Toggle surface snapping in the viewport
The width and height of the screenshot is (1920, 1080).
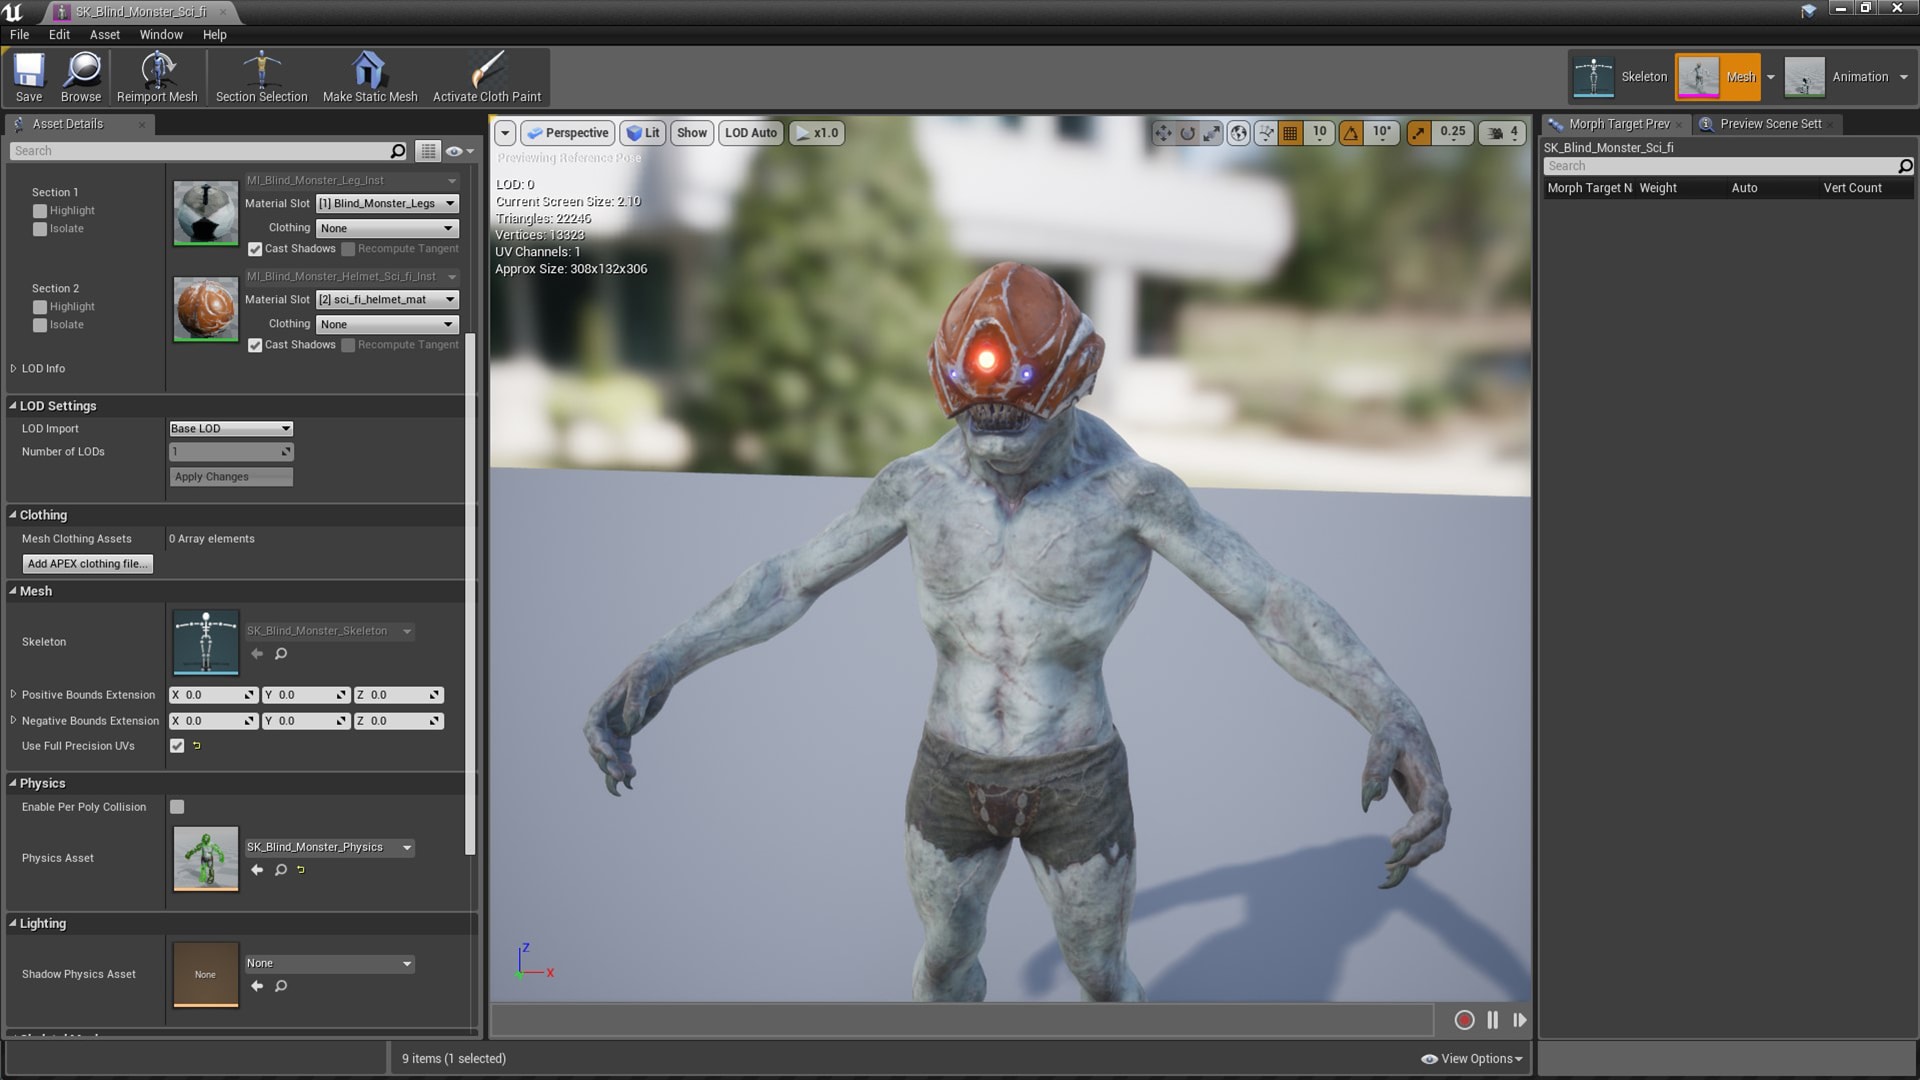click(1265, 131)
